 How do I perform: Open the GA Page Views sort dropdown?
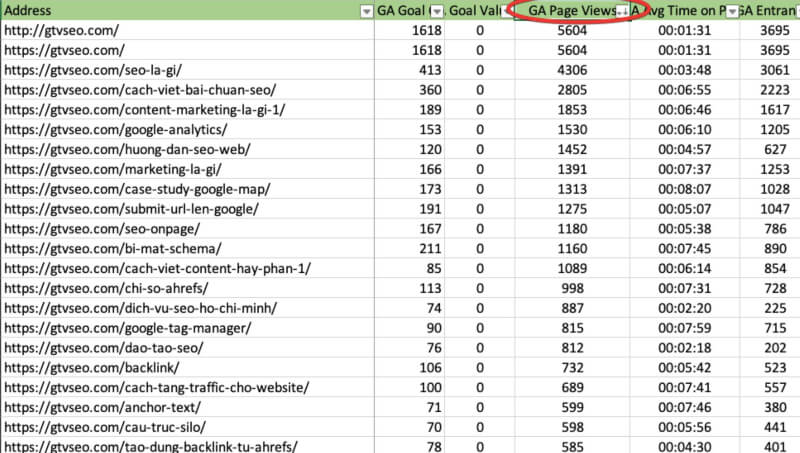[622, 11]
